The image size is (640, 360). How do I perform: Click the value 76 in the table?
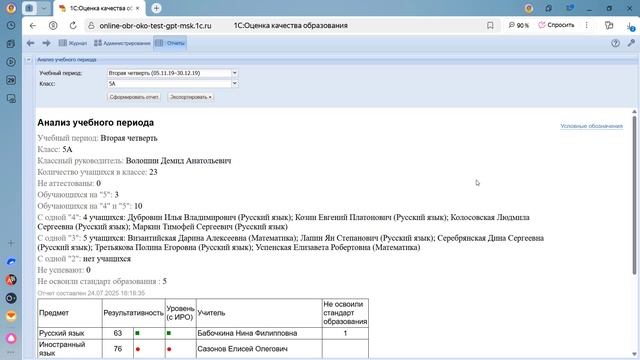[x=118, y=349]
